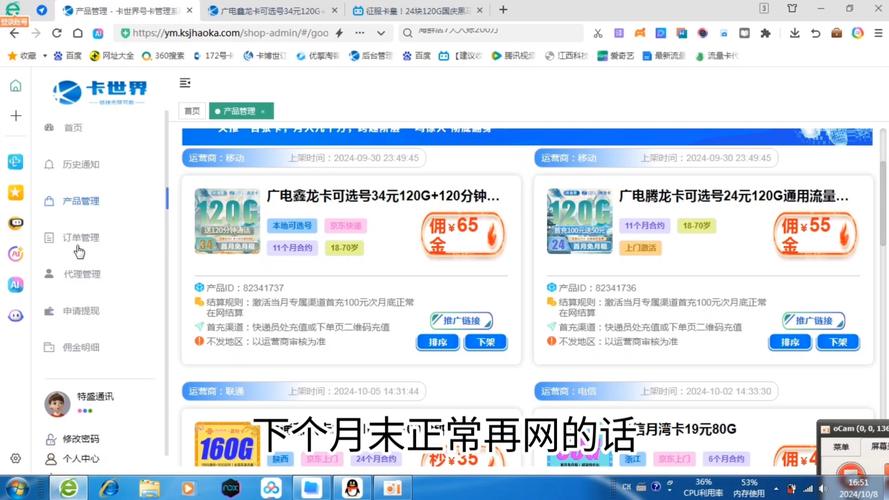
Task: Close the 产品管理 page tab
Action: pos(263,112)
